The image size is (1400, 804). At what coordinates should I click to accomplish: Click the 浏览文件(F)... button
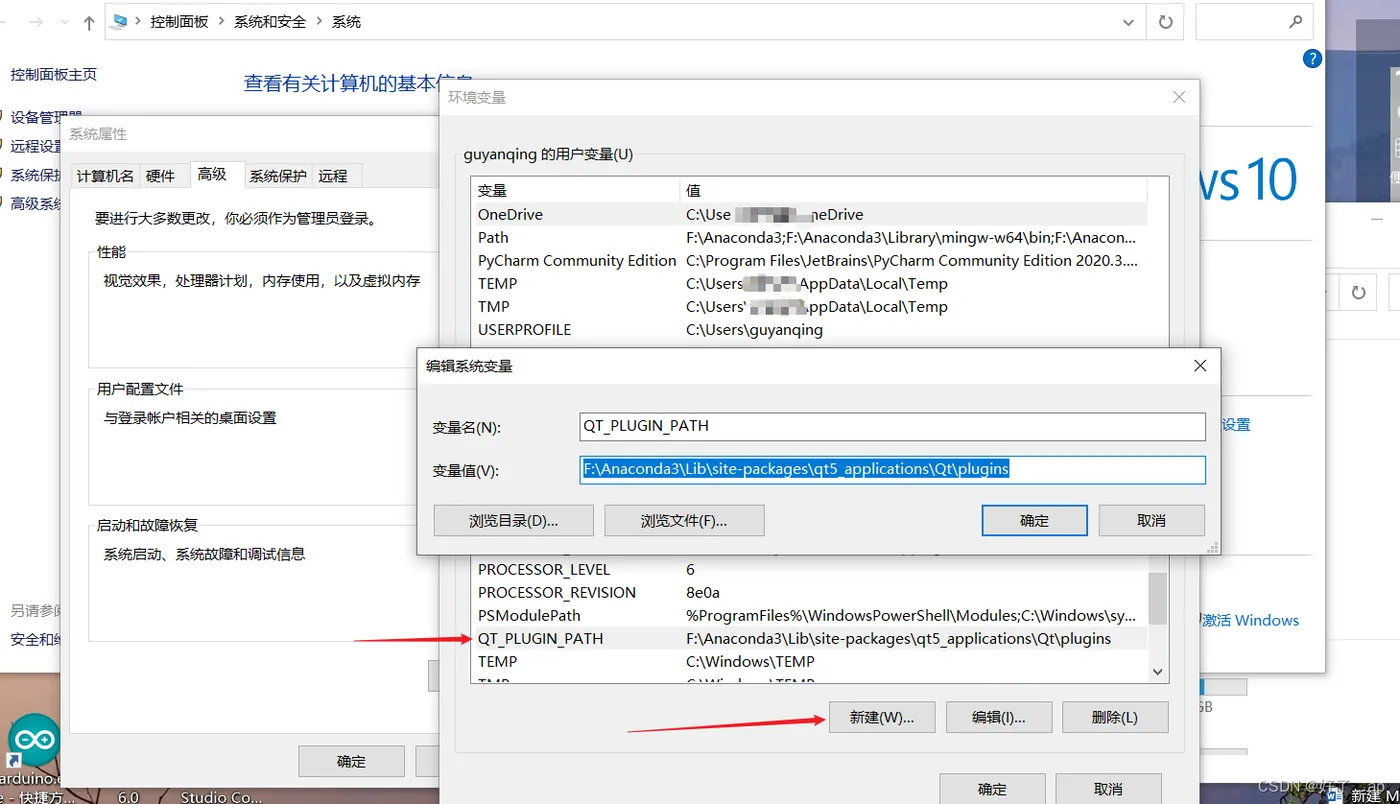684,520
